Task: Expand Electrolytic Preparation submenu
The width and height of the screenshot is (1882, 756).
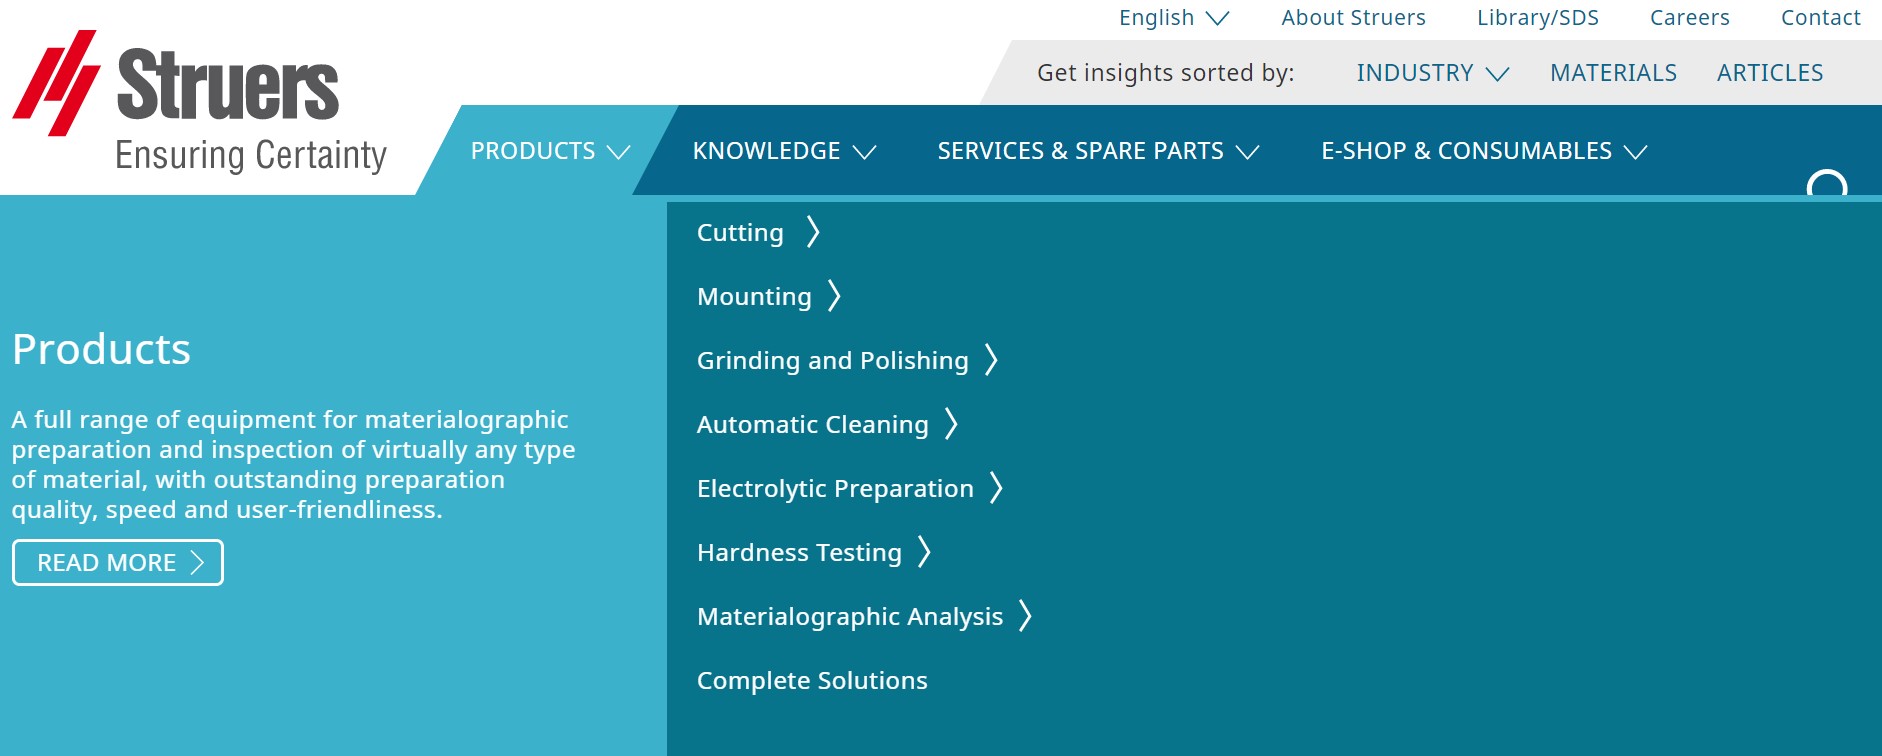Action: point(850,488)
